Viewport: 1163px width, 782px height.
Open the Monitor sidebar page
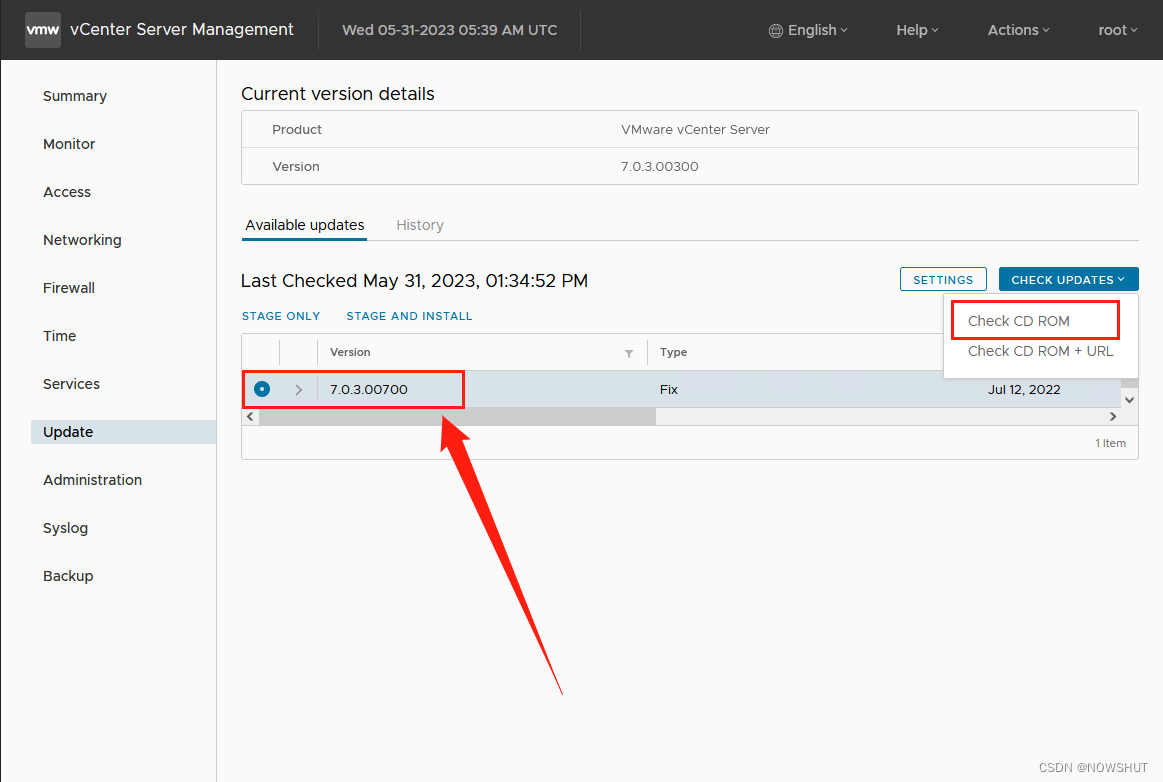click(x=69, y=144)
